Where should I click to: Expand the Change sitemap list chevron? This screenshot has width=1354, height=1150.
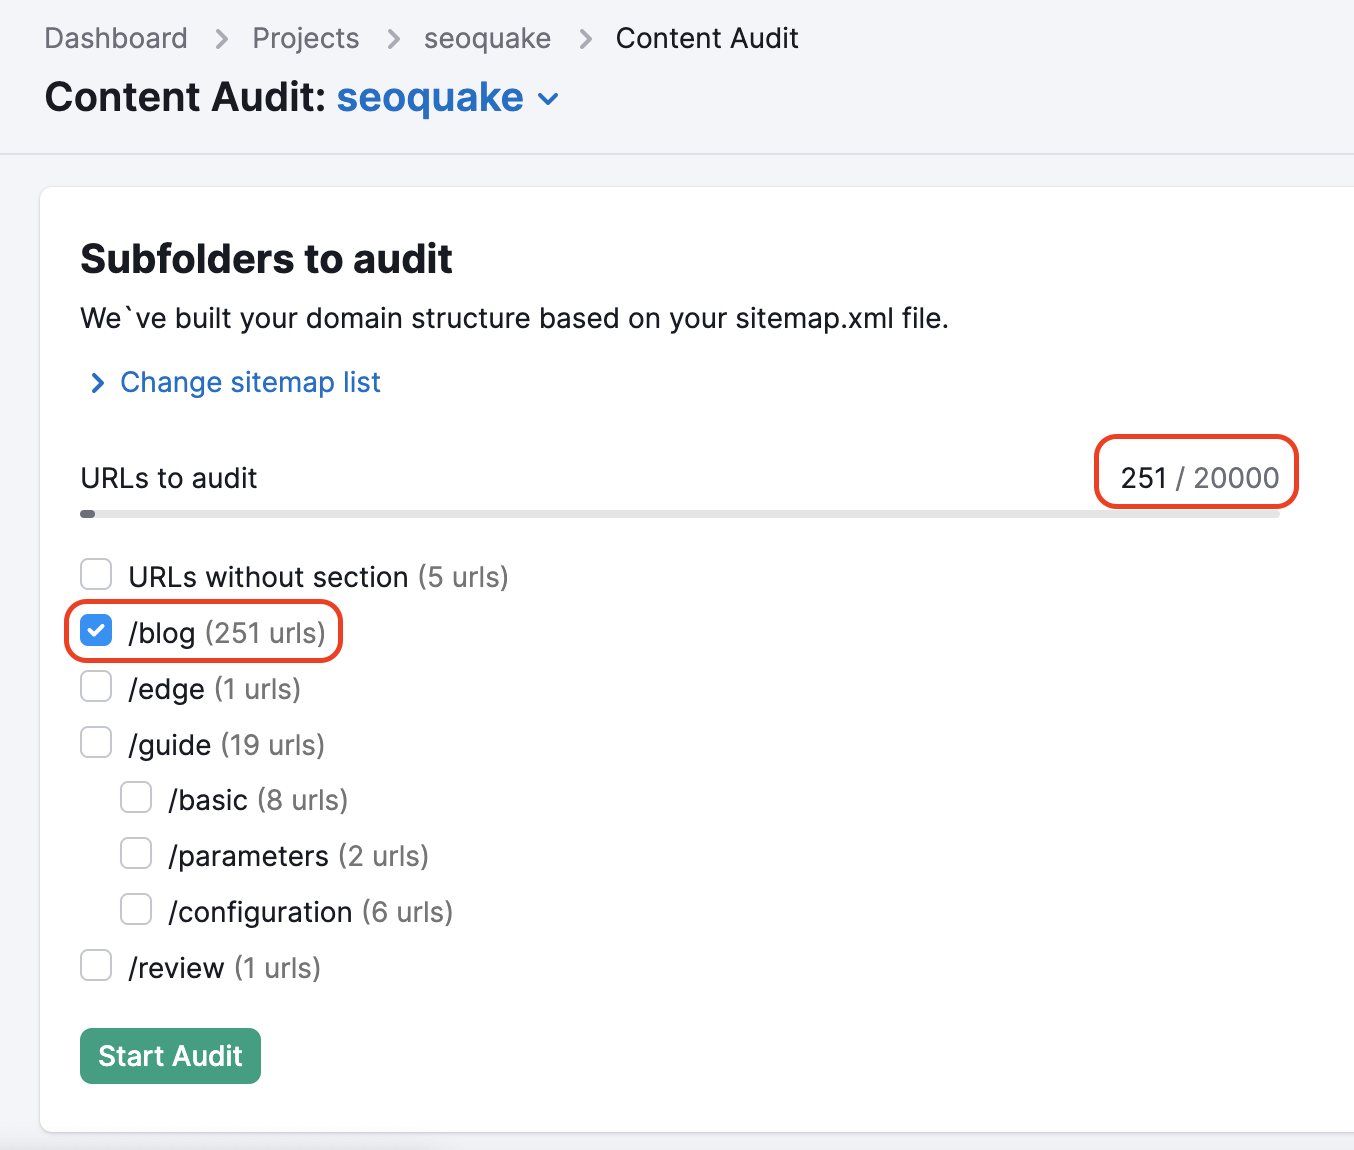[x=97, y=383]
